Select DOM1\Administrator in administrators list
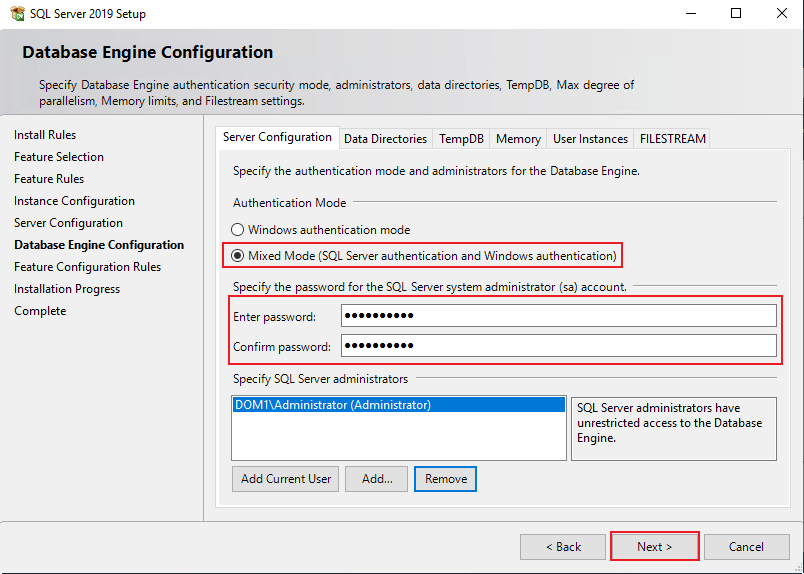804x574 pixels. [398, 405]
